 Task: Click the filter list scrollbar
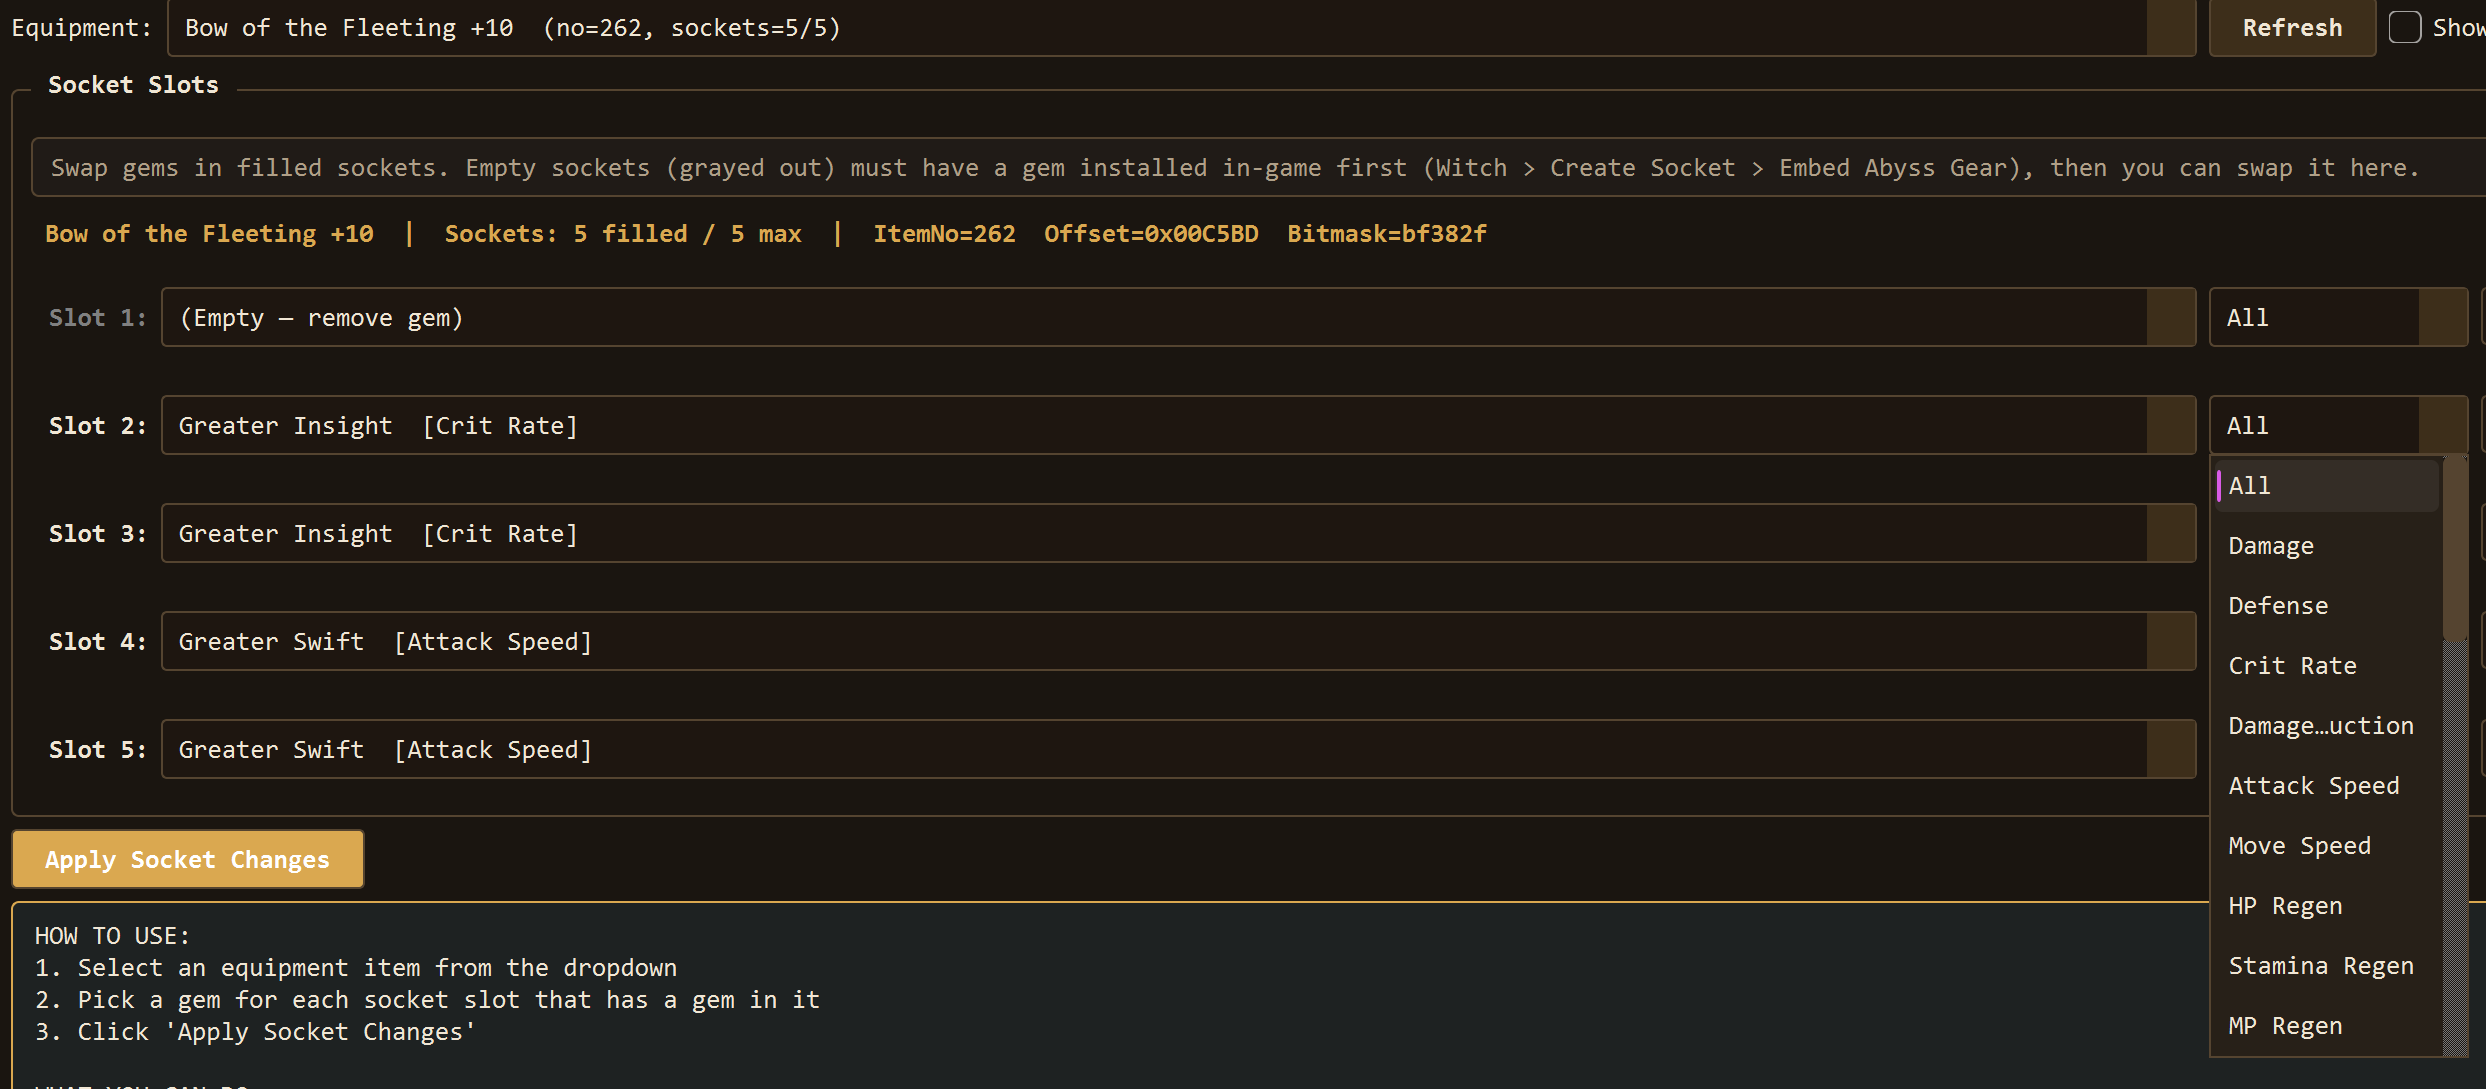pos(2455,550)
